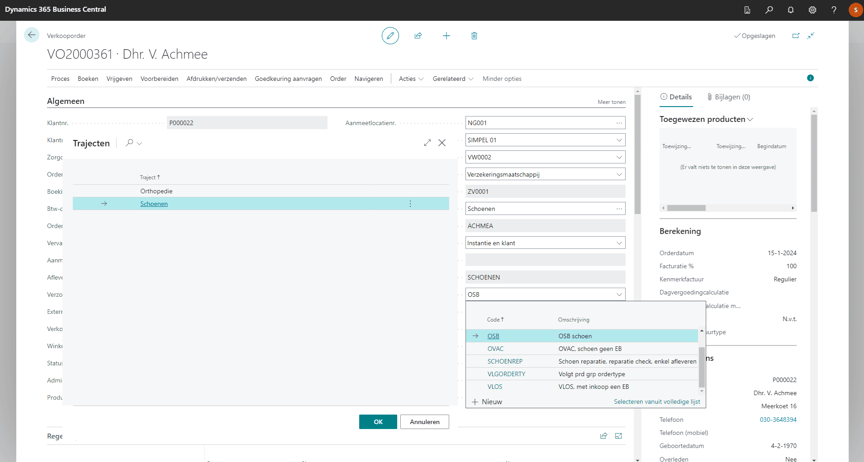Select the Orthopedie traject row
The height and width of the screenshot is (462, 864).
point(261,191)
